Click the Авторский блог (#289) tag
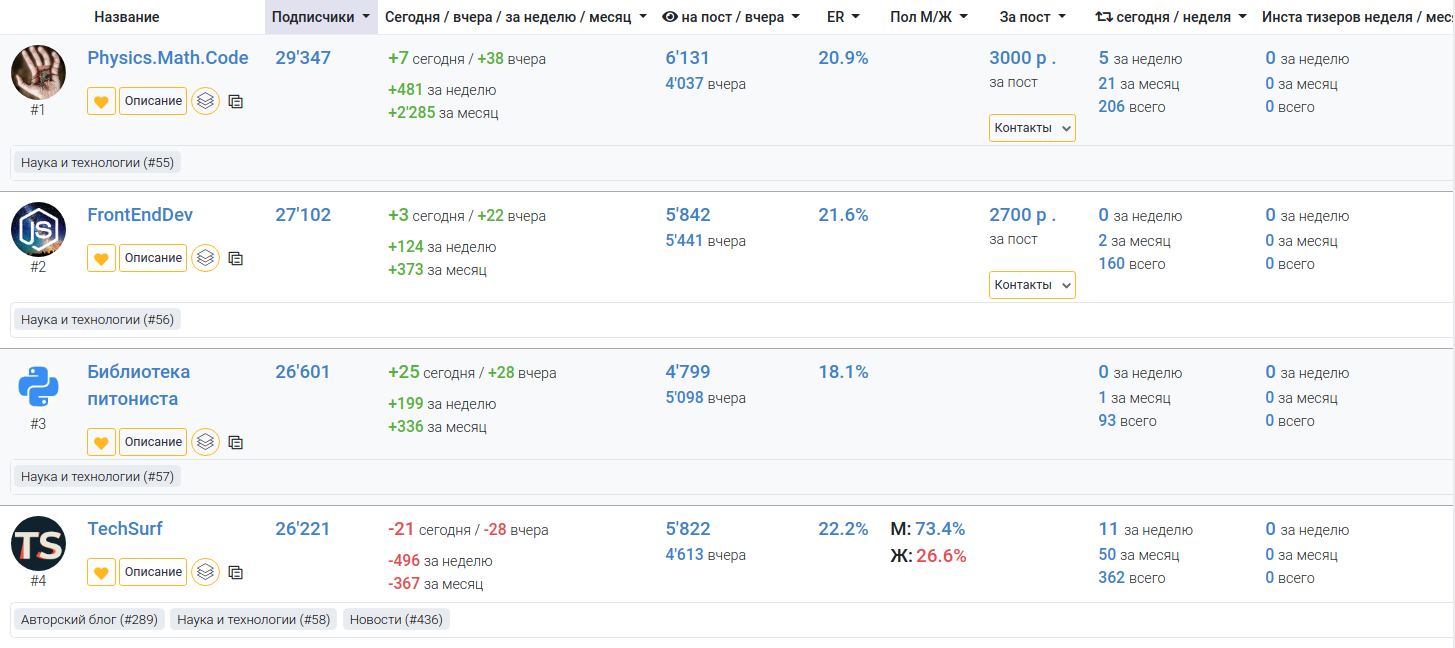This screenshot has height=648, width=1455. click(89, 620)
